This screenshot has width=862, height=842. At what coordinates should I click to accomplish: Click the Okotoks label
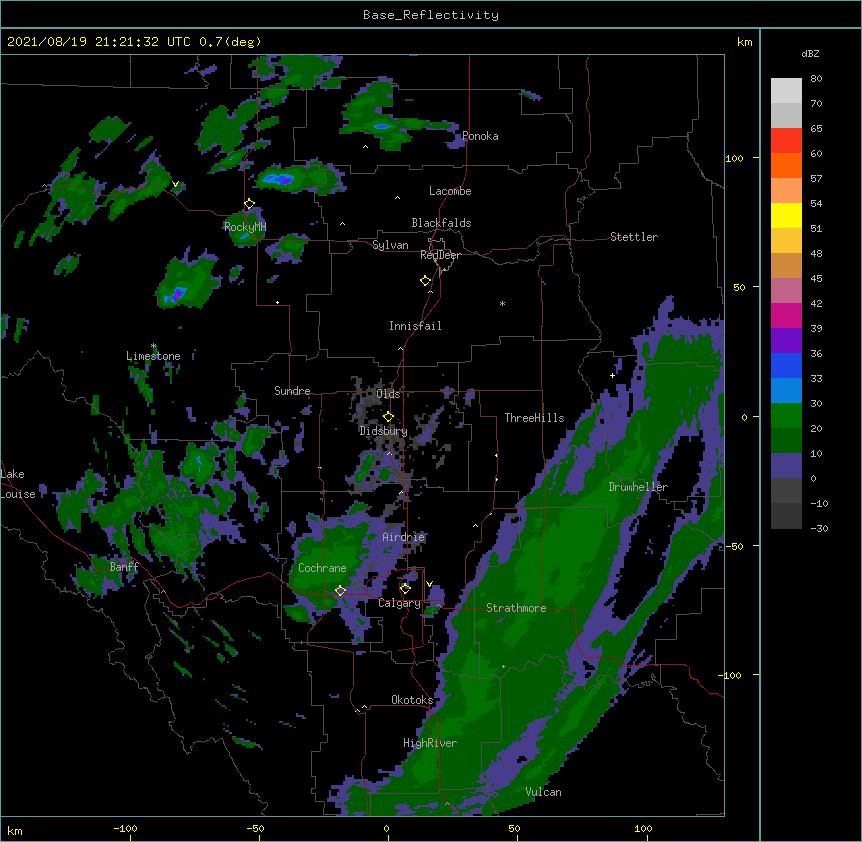[412, 700]
